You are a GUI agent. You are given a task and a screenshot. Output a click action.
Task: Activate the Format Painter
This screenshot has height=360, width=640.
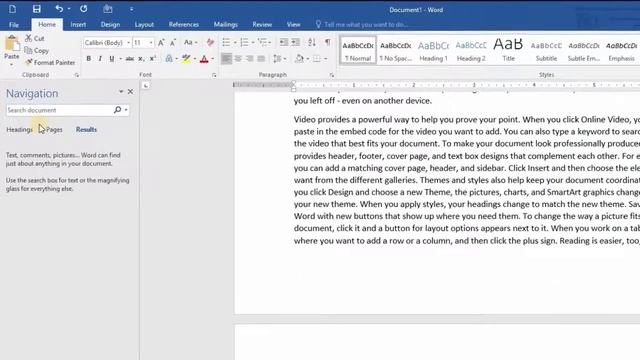(50, 62)
